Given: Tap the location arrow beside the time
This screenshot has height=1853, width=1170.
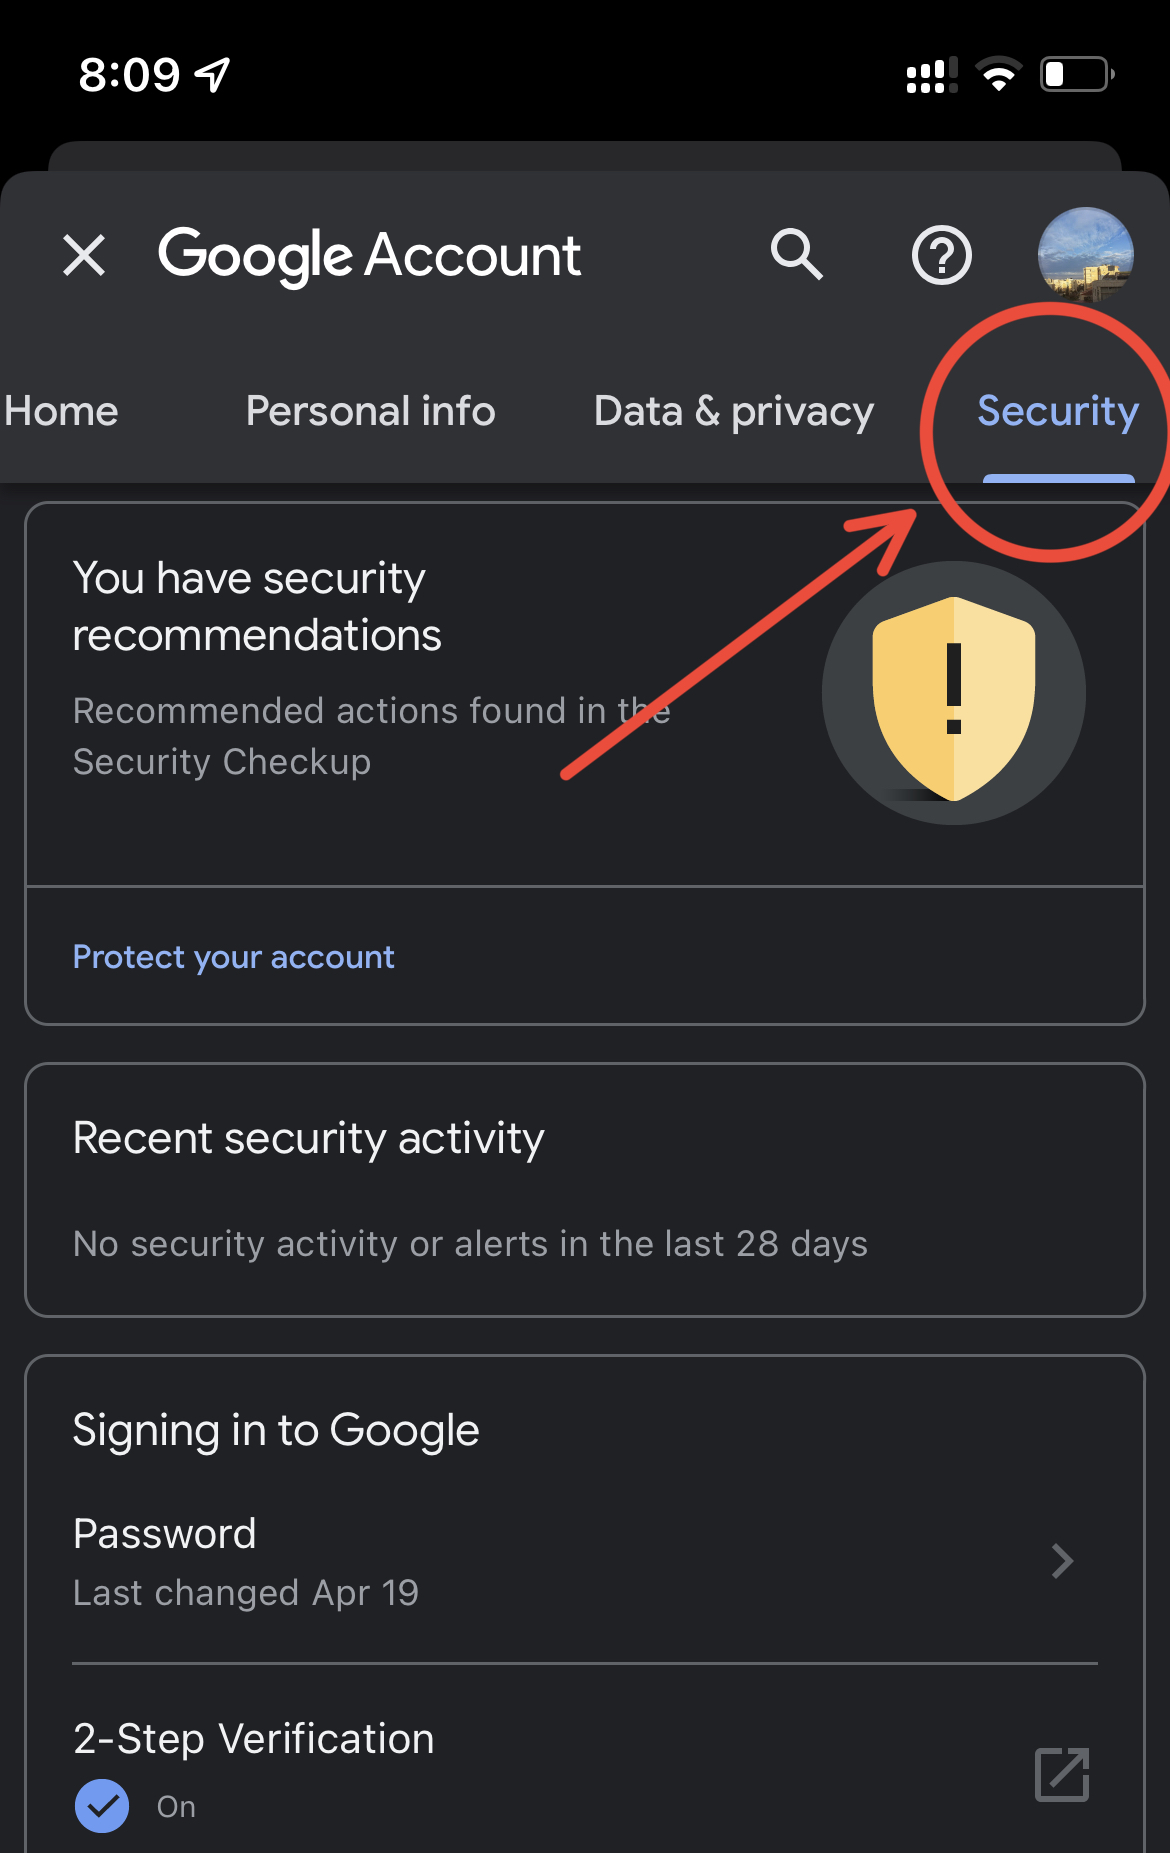Looking at the screenshot, I should click(212, 74).
